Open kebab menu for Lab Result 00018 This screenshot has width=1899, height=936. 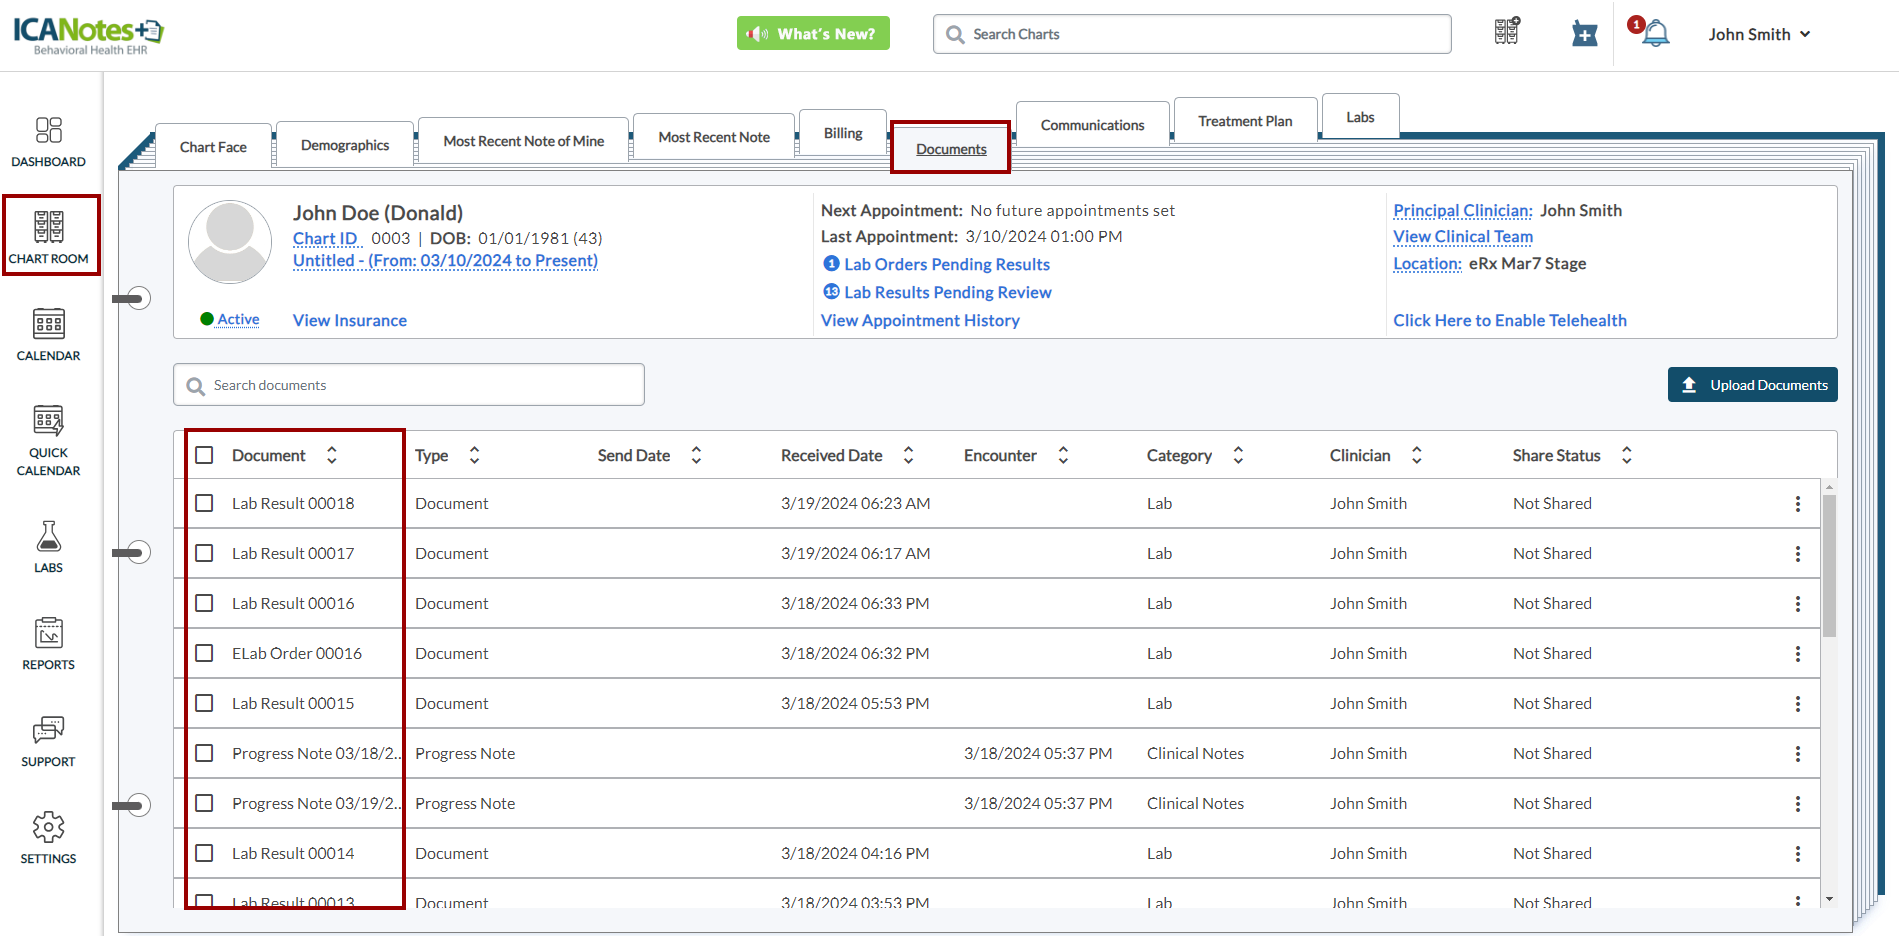[x=1797, y=504]
